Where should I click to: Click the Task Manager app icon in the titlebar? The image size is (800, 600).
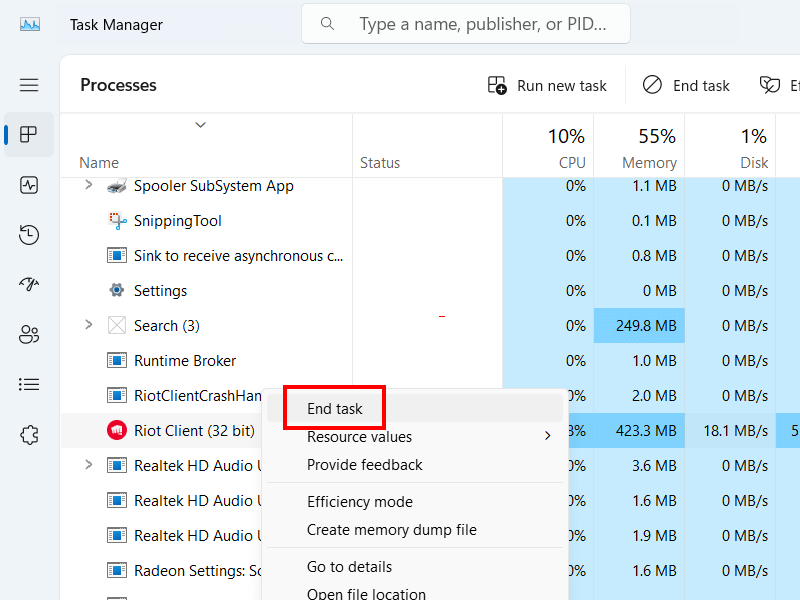click(x=30, y=23)
